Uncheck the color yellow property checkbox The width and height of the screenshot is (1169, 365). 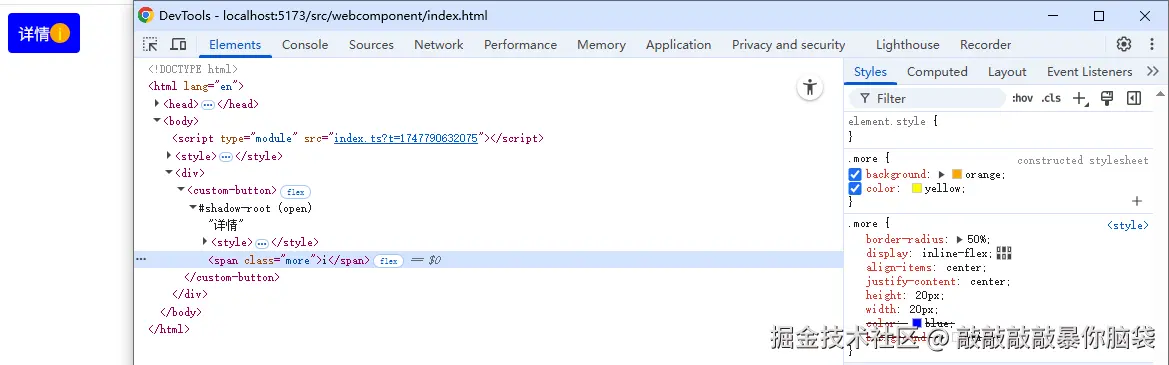click(855, 188)
